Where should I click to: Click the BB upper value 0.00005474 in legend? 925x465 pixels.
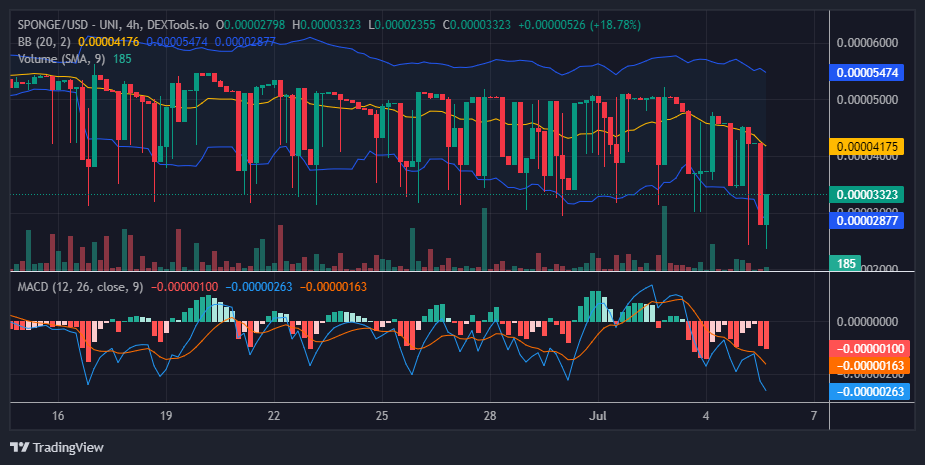click(177, 42)
